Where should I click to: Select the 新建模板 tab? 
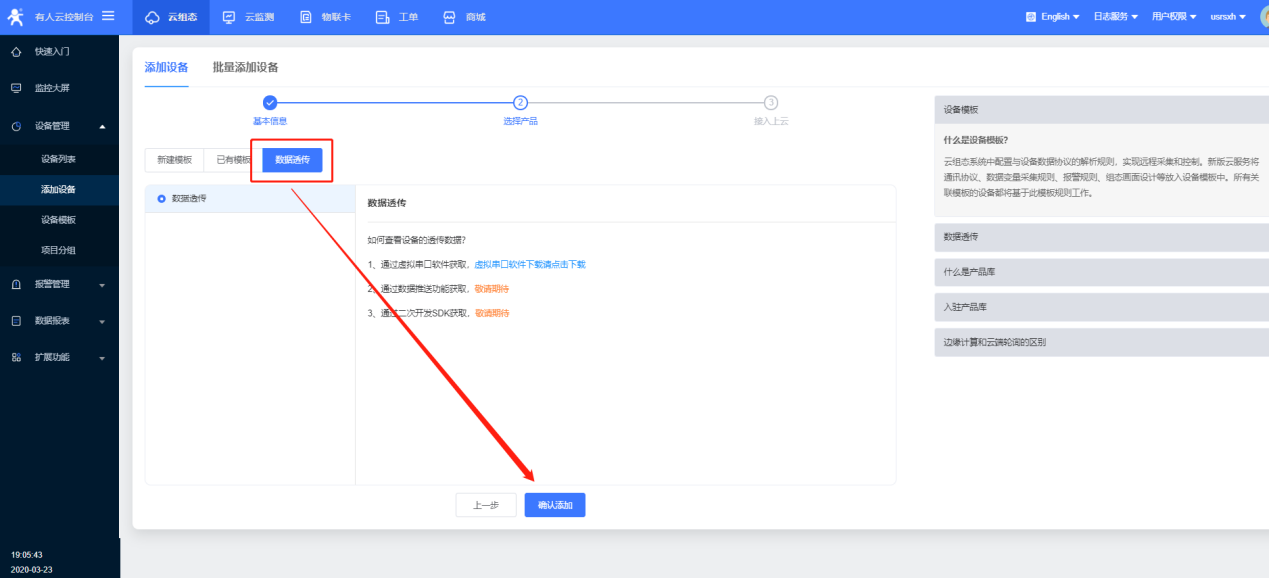coord(174,160)
